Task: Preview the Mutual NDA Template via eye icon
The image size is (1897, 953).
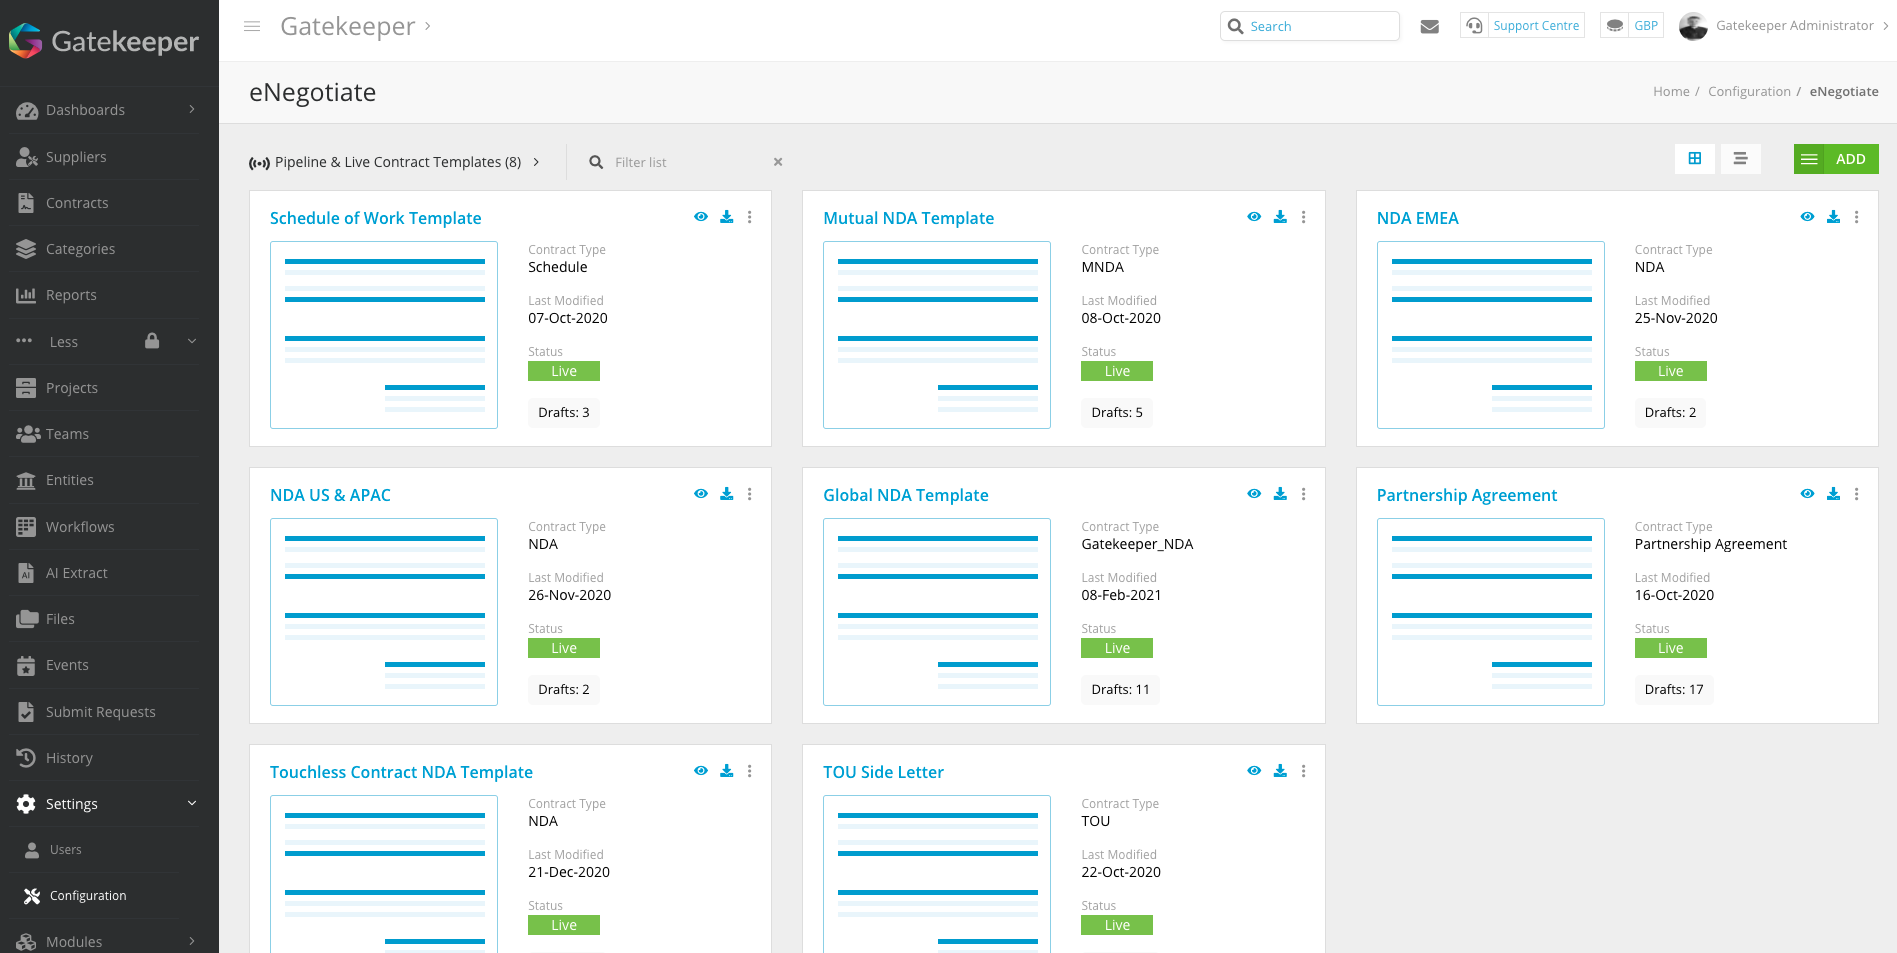Action: (x=1254, y=217)
